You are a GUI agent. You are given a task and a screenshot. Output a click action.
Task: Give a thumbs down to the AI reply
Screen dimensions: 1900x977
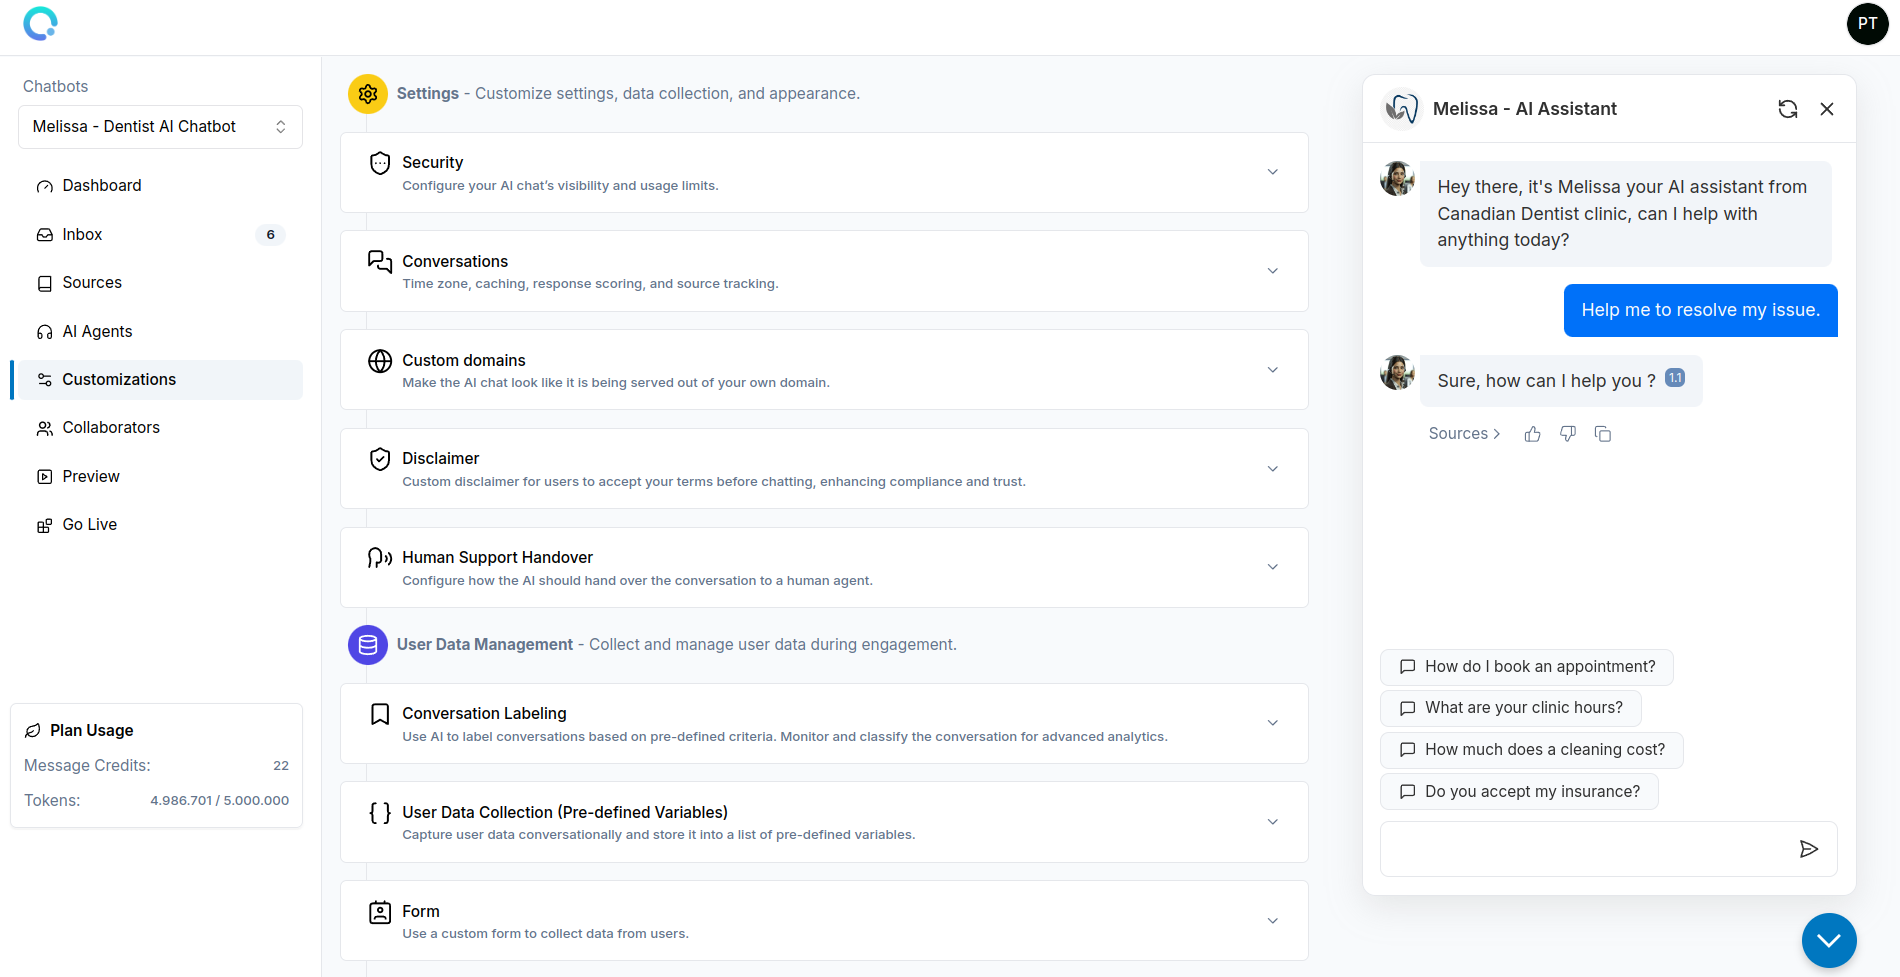point(1567,433)
